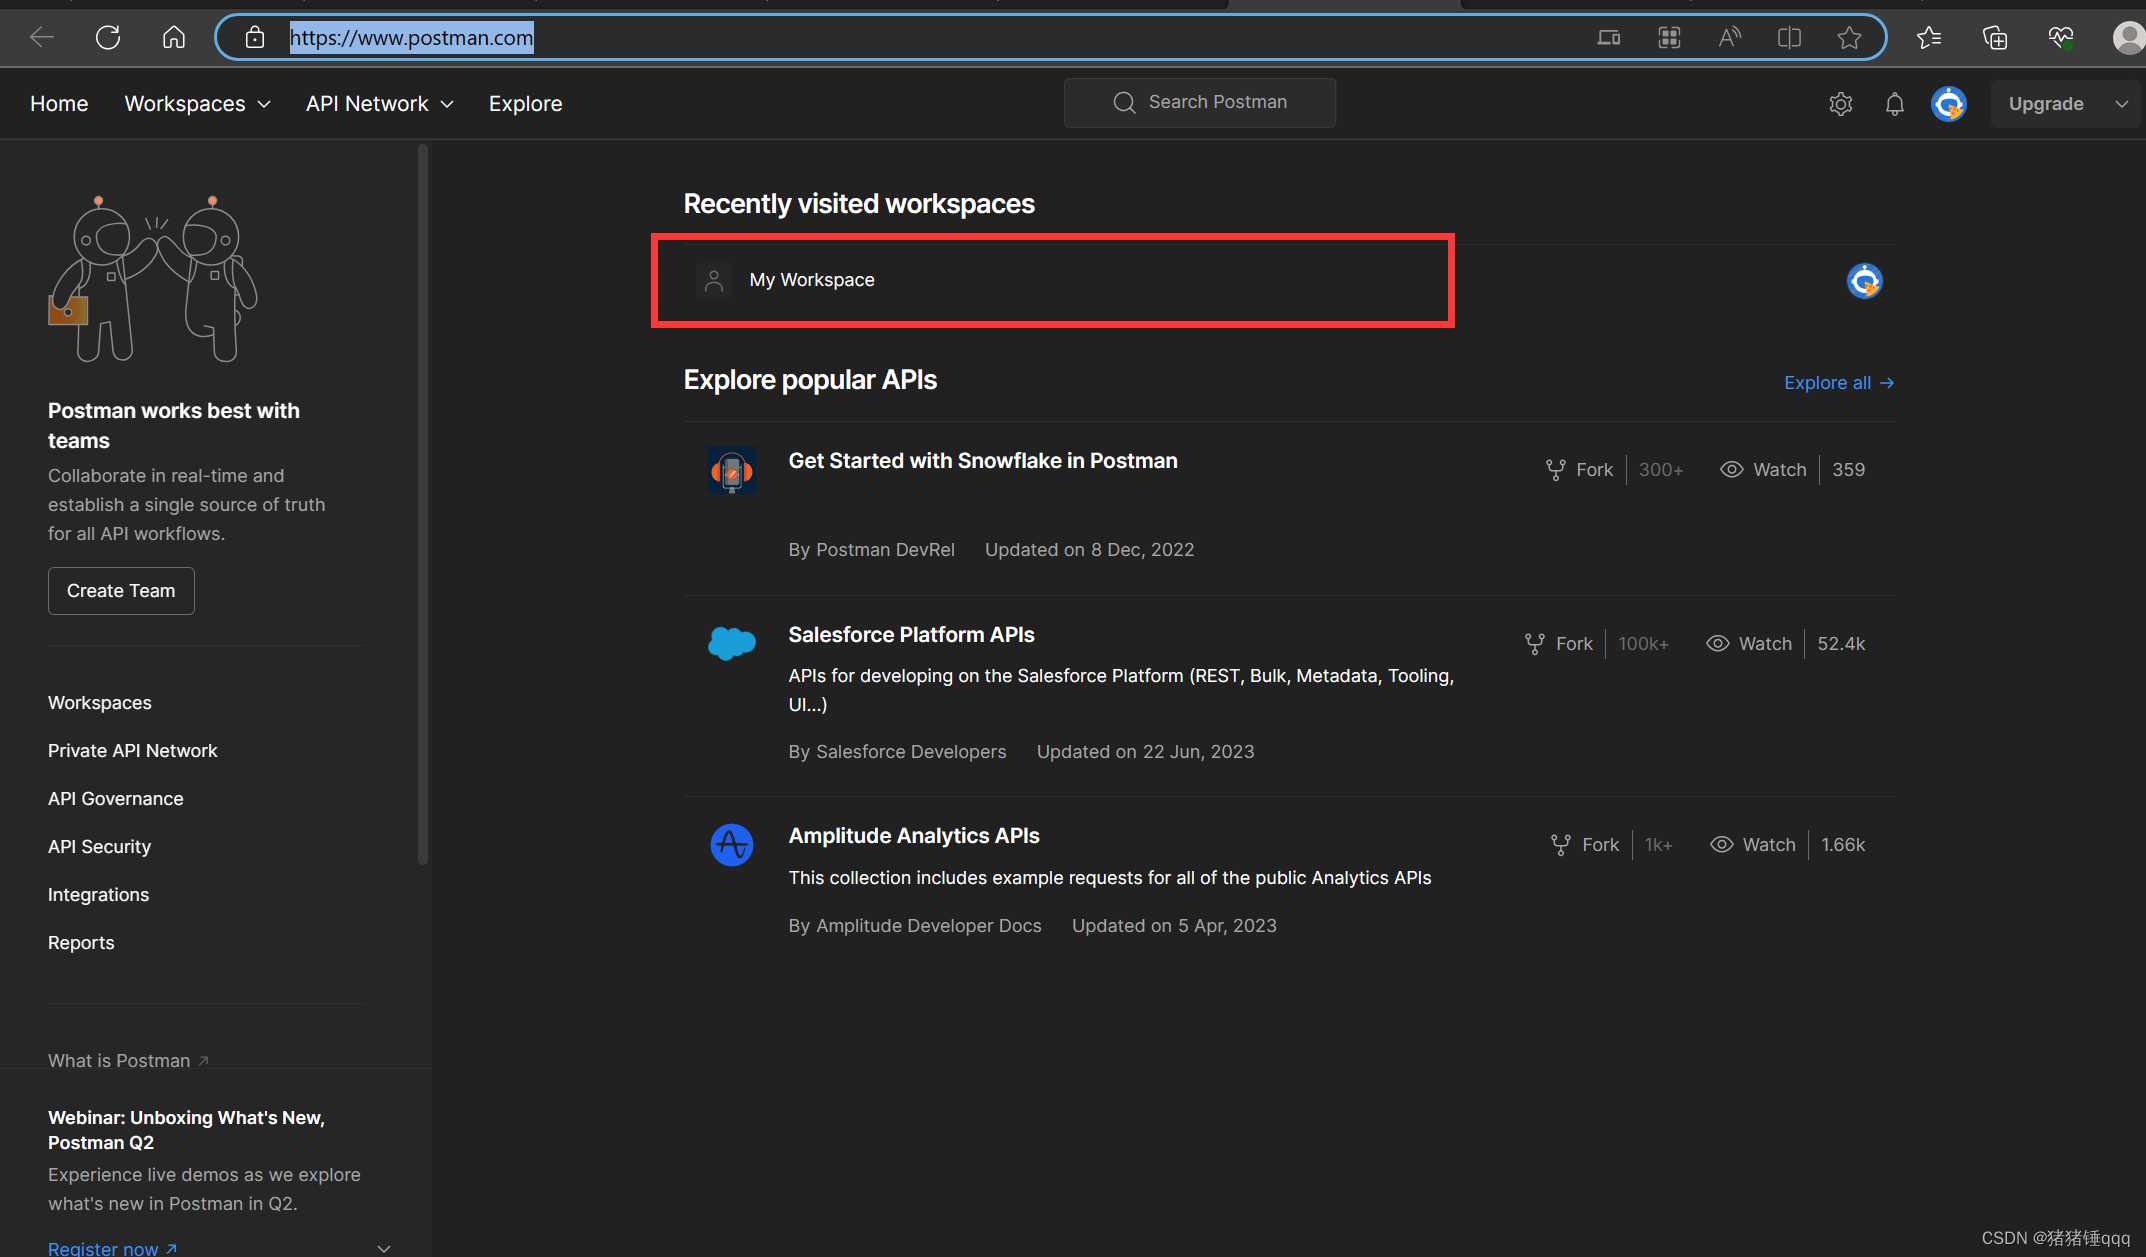Open Workspaces in sidebar

coord(100,702)
